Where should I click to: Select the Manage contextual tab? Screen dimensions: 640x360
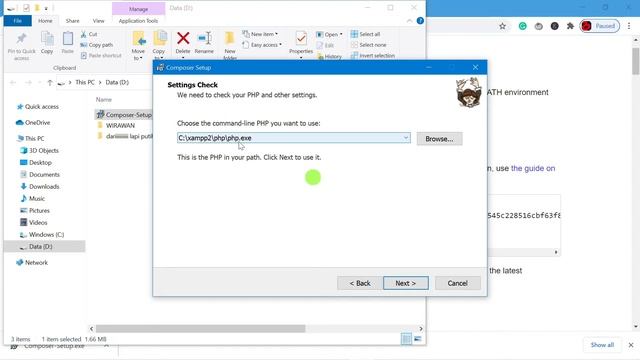138,9
